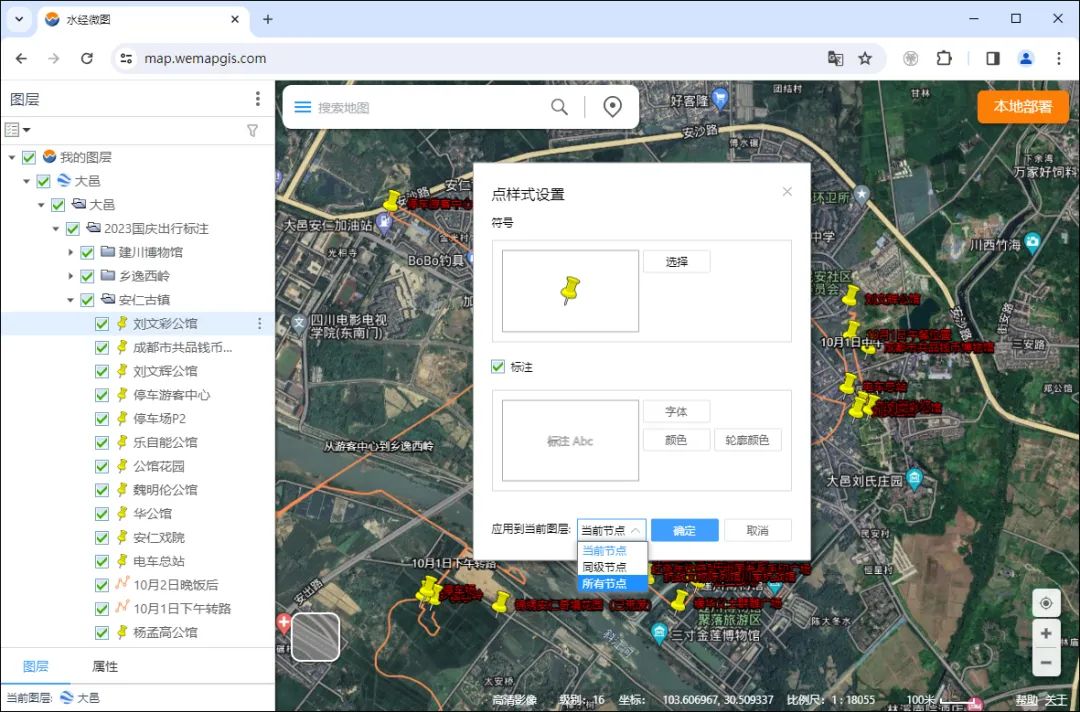Screen dimensions: 1080x712
Task: Open the 轮廓颜色 outline color picker
Action: pos(747,440)
